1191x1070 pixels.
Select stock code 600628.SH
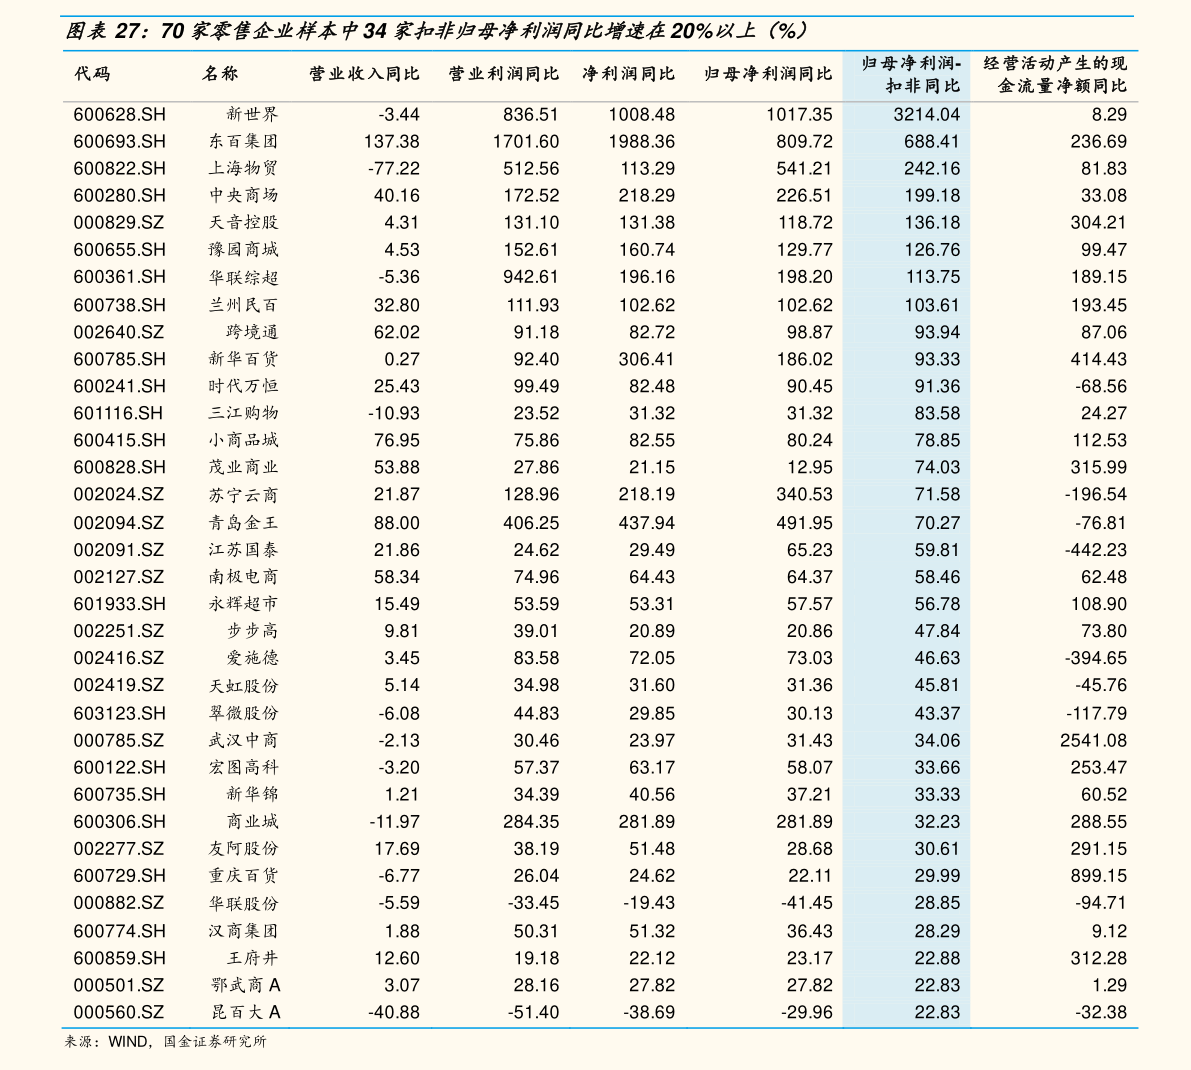tap(119, 115)
